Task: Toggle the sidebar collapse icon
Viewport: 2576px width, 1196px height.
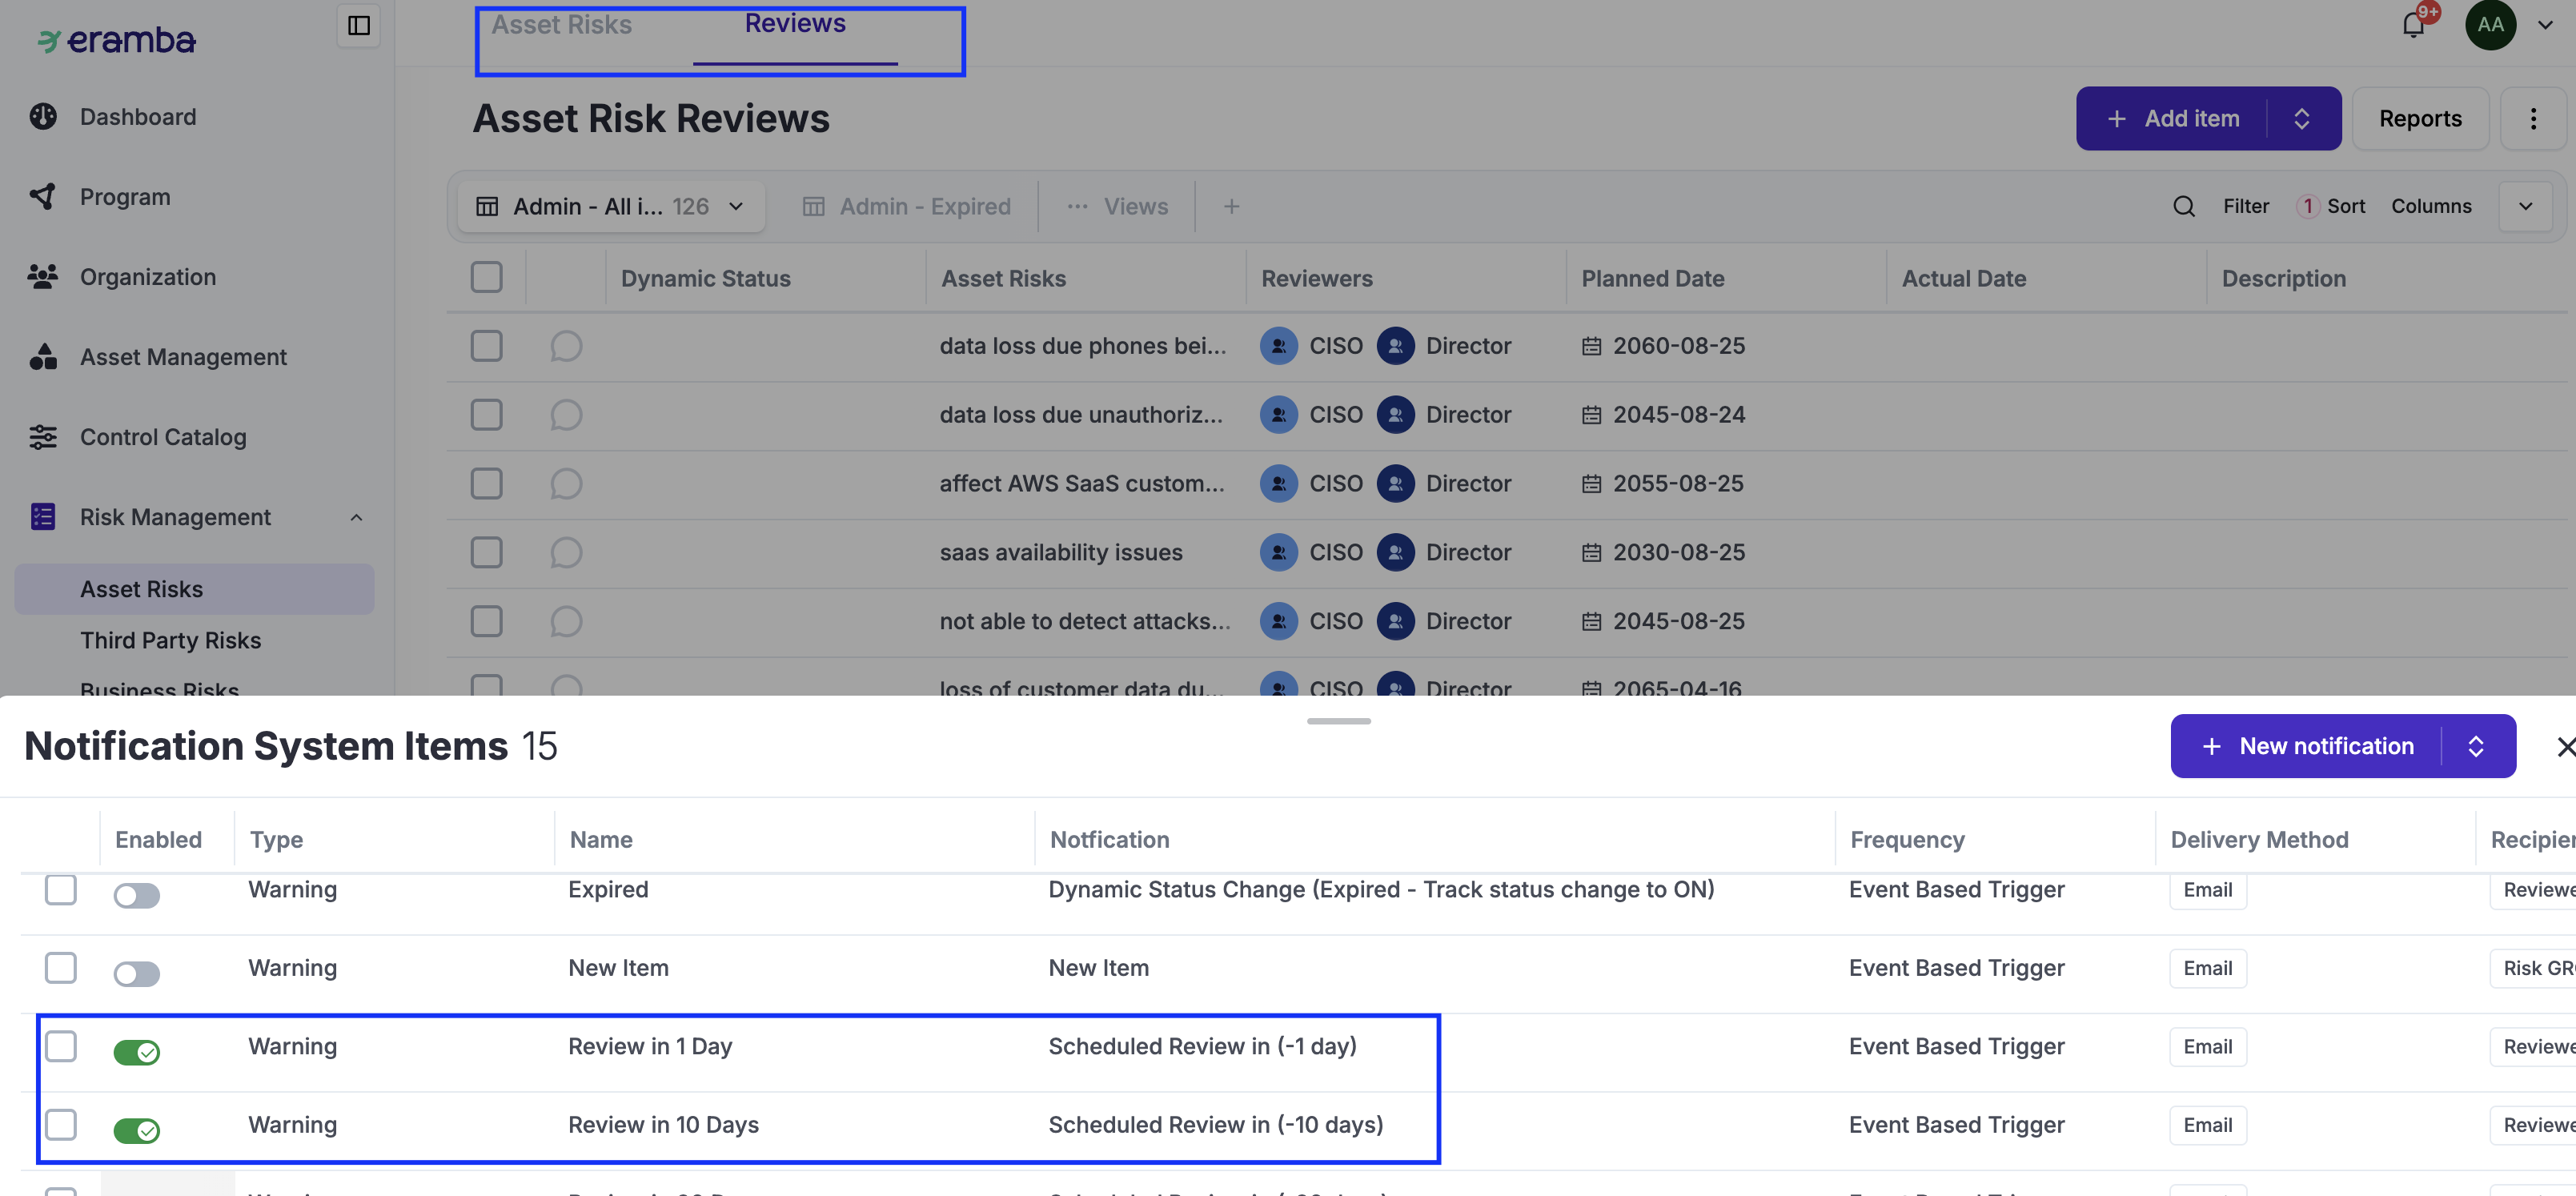Action: [358, 25]
